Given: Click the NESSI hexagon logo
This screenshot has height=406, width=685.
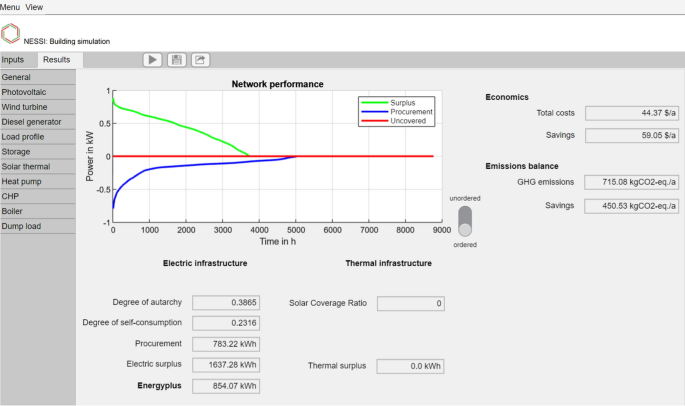Looking at the screenshot, I should [x=10, y=34].
